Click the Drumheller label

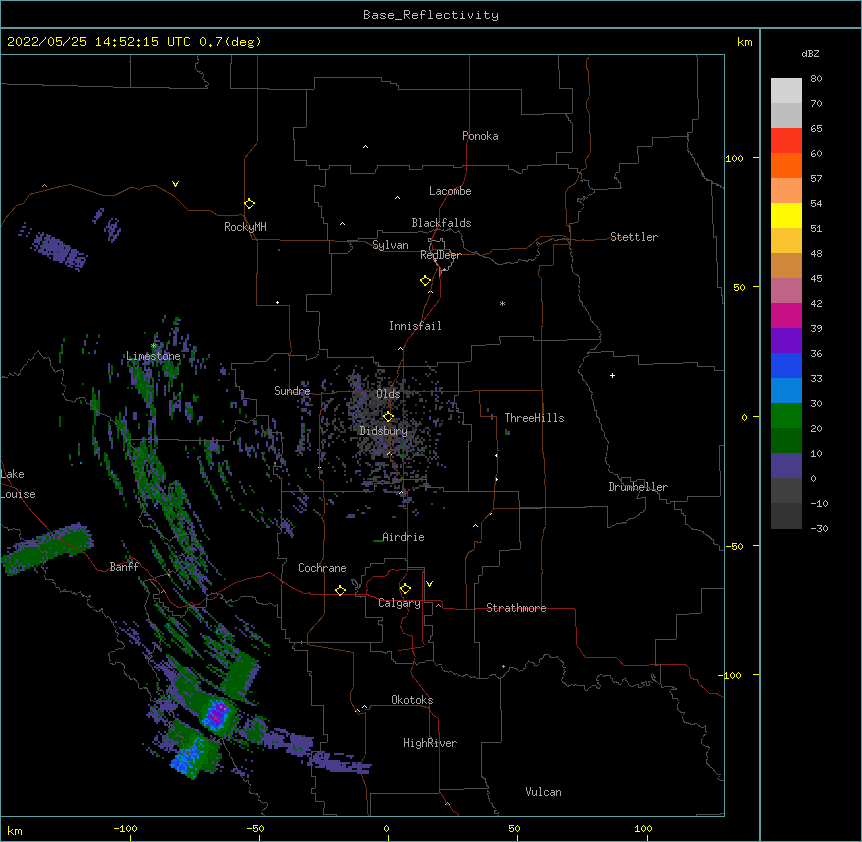638,487
